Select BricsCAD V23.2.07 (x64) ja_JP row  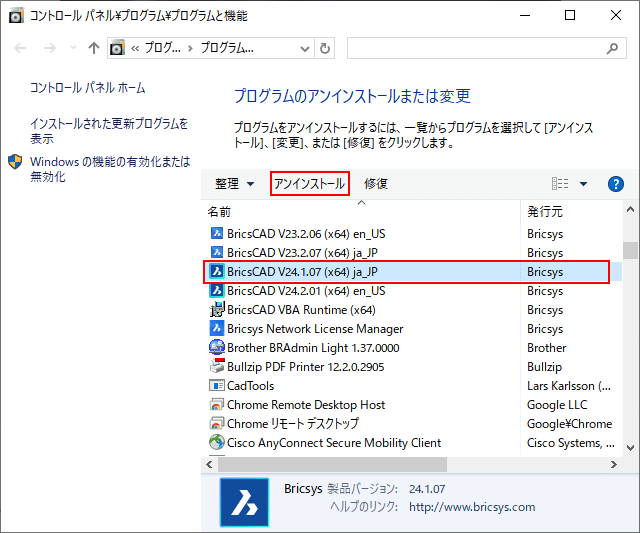(412, 253)
